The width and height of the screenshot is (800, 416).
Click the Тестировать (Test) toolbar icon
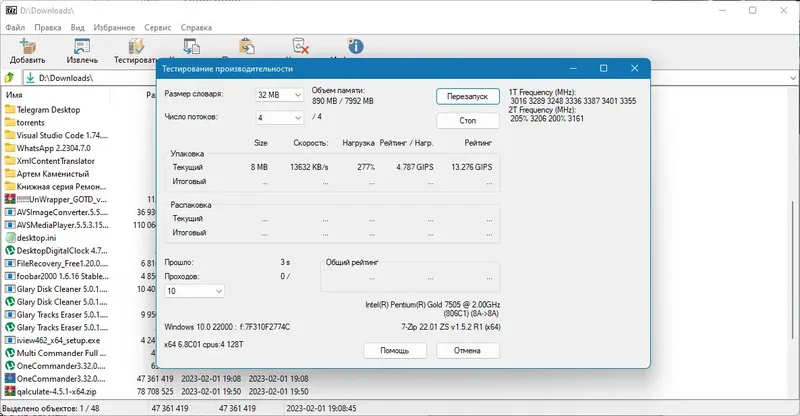click(x=136, y=47)
